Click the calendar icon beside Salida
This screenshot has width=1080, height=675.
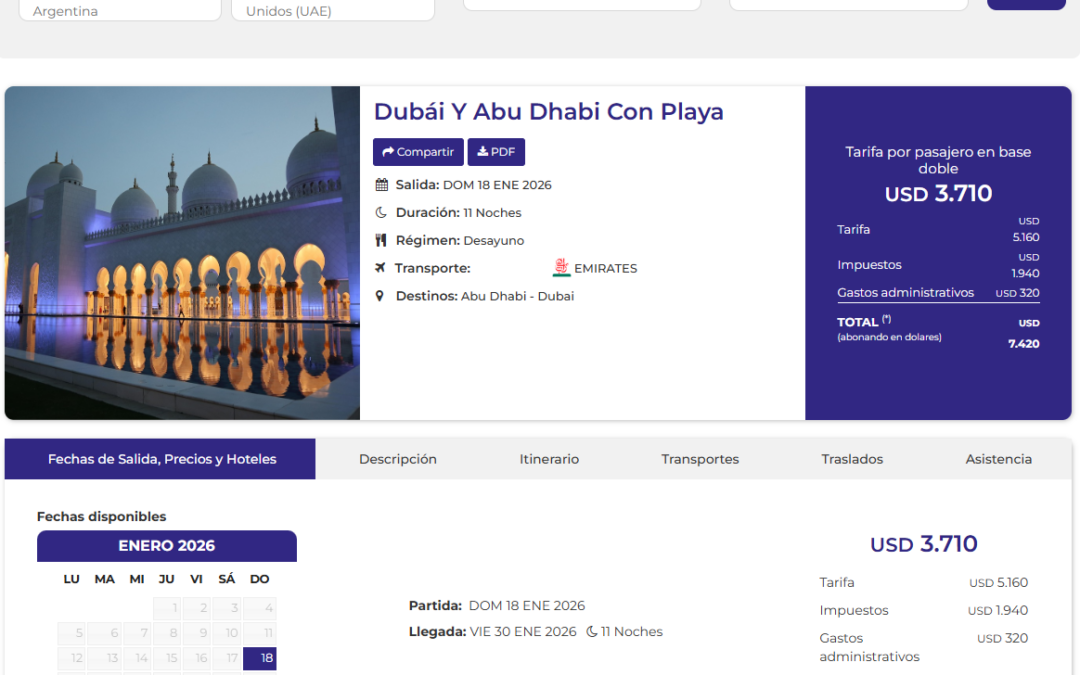tap(381, 185)
